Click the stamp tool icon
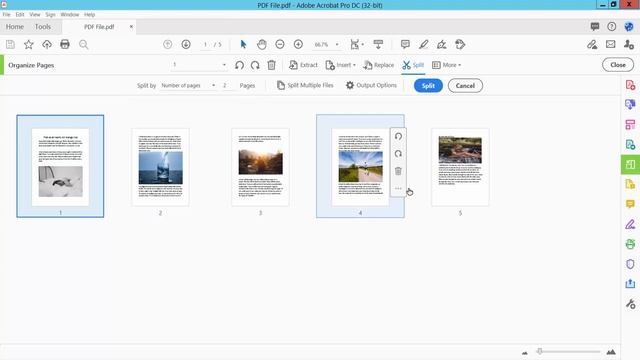This screenshot has height=360, width=640. click(460, 44)
